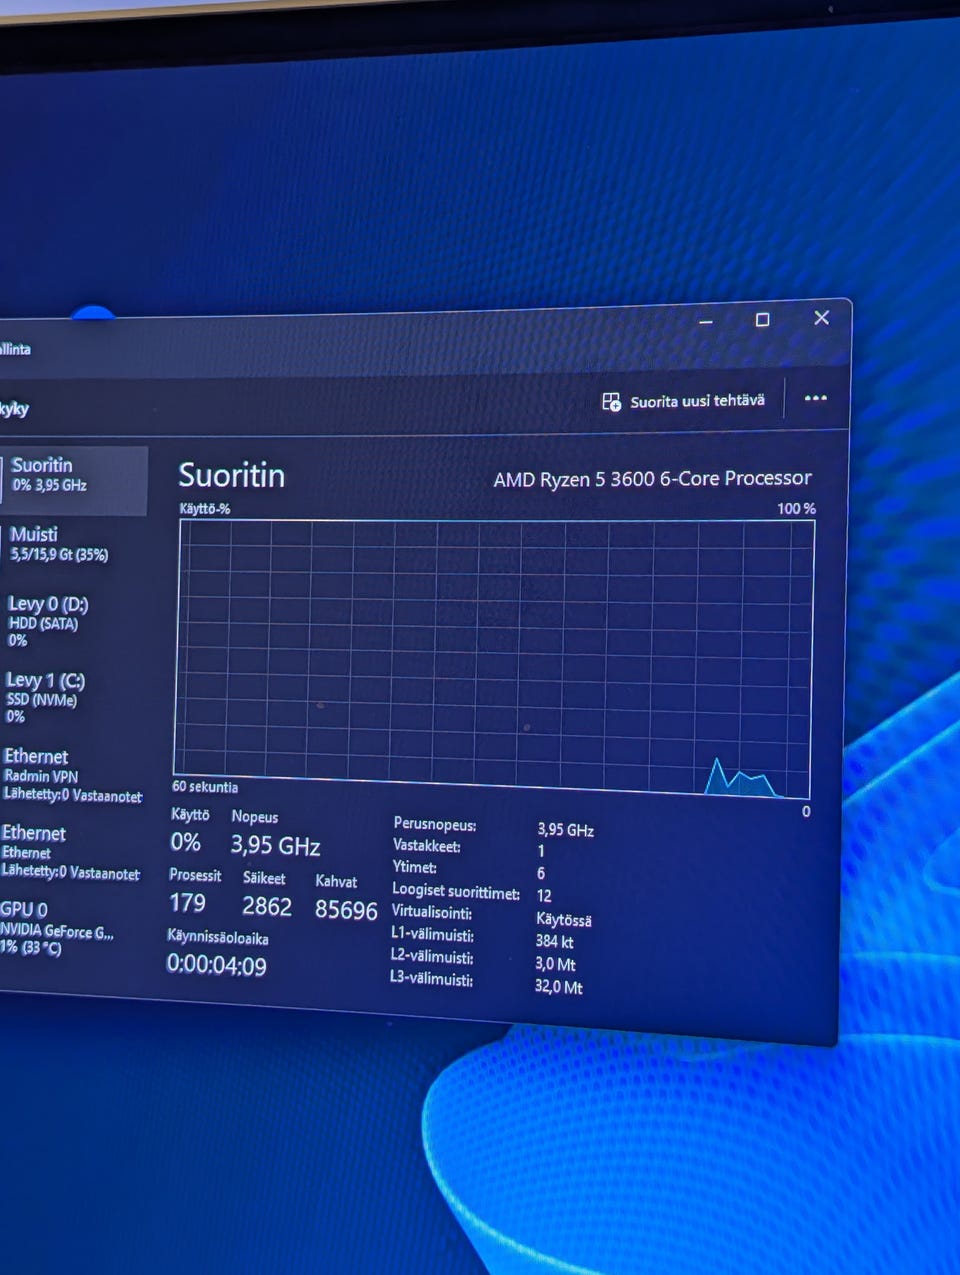960x1275 pixels.
Task: Close the Task Manager window
Action: [821, 318]
